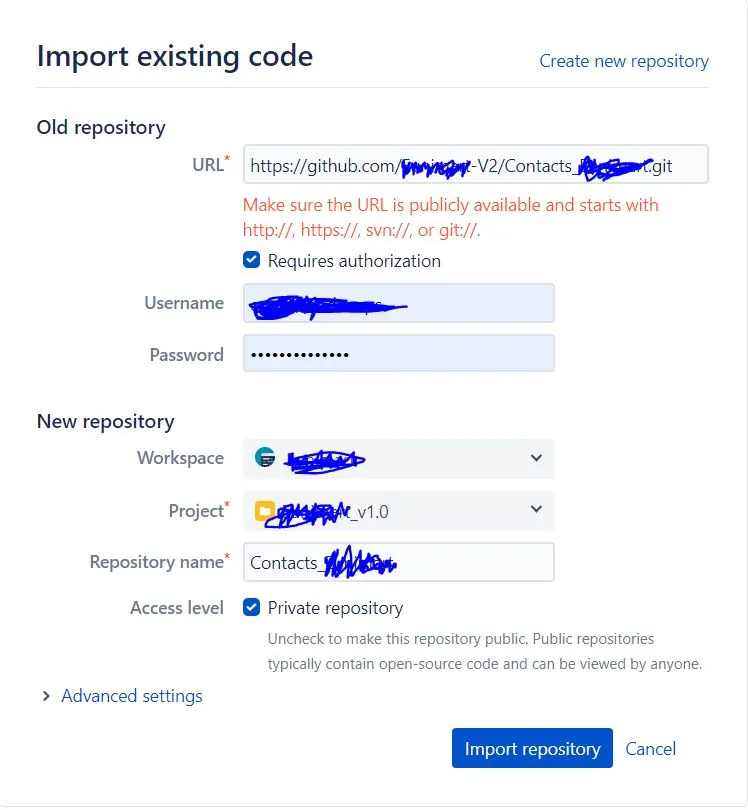Uncheck the Private repository checkbox
This screenshot has height=810, width=748.
252,608
